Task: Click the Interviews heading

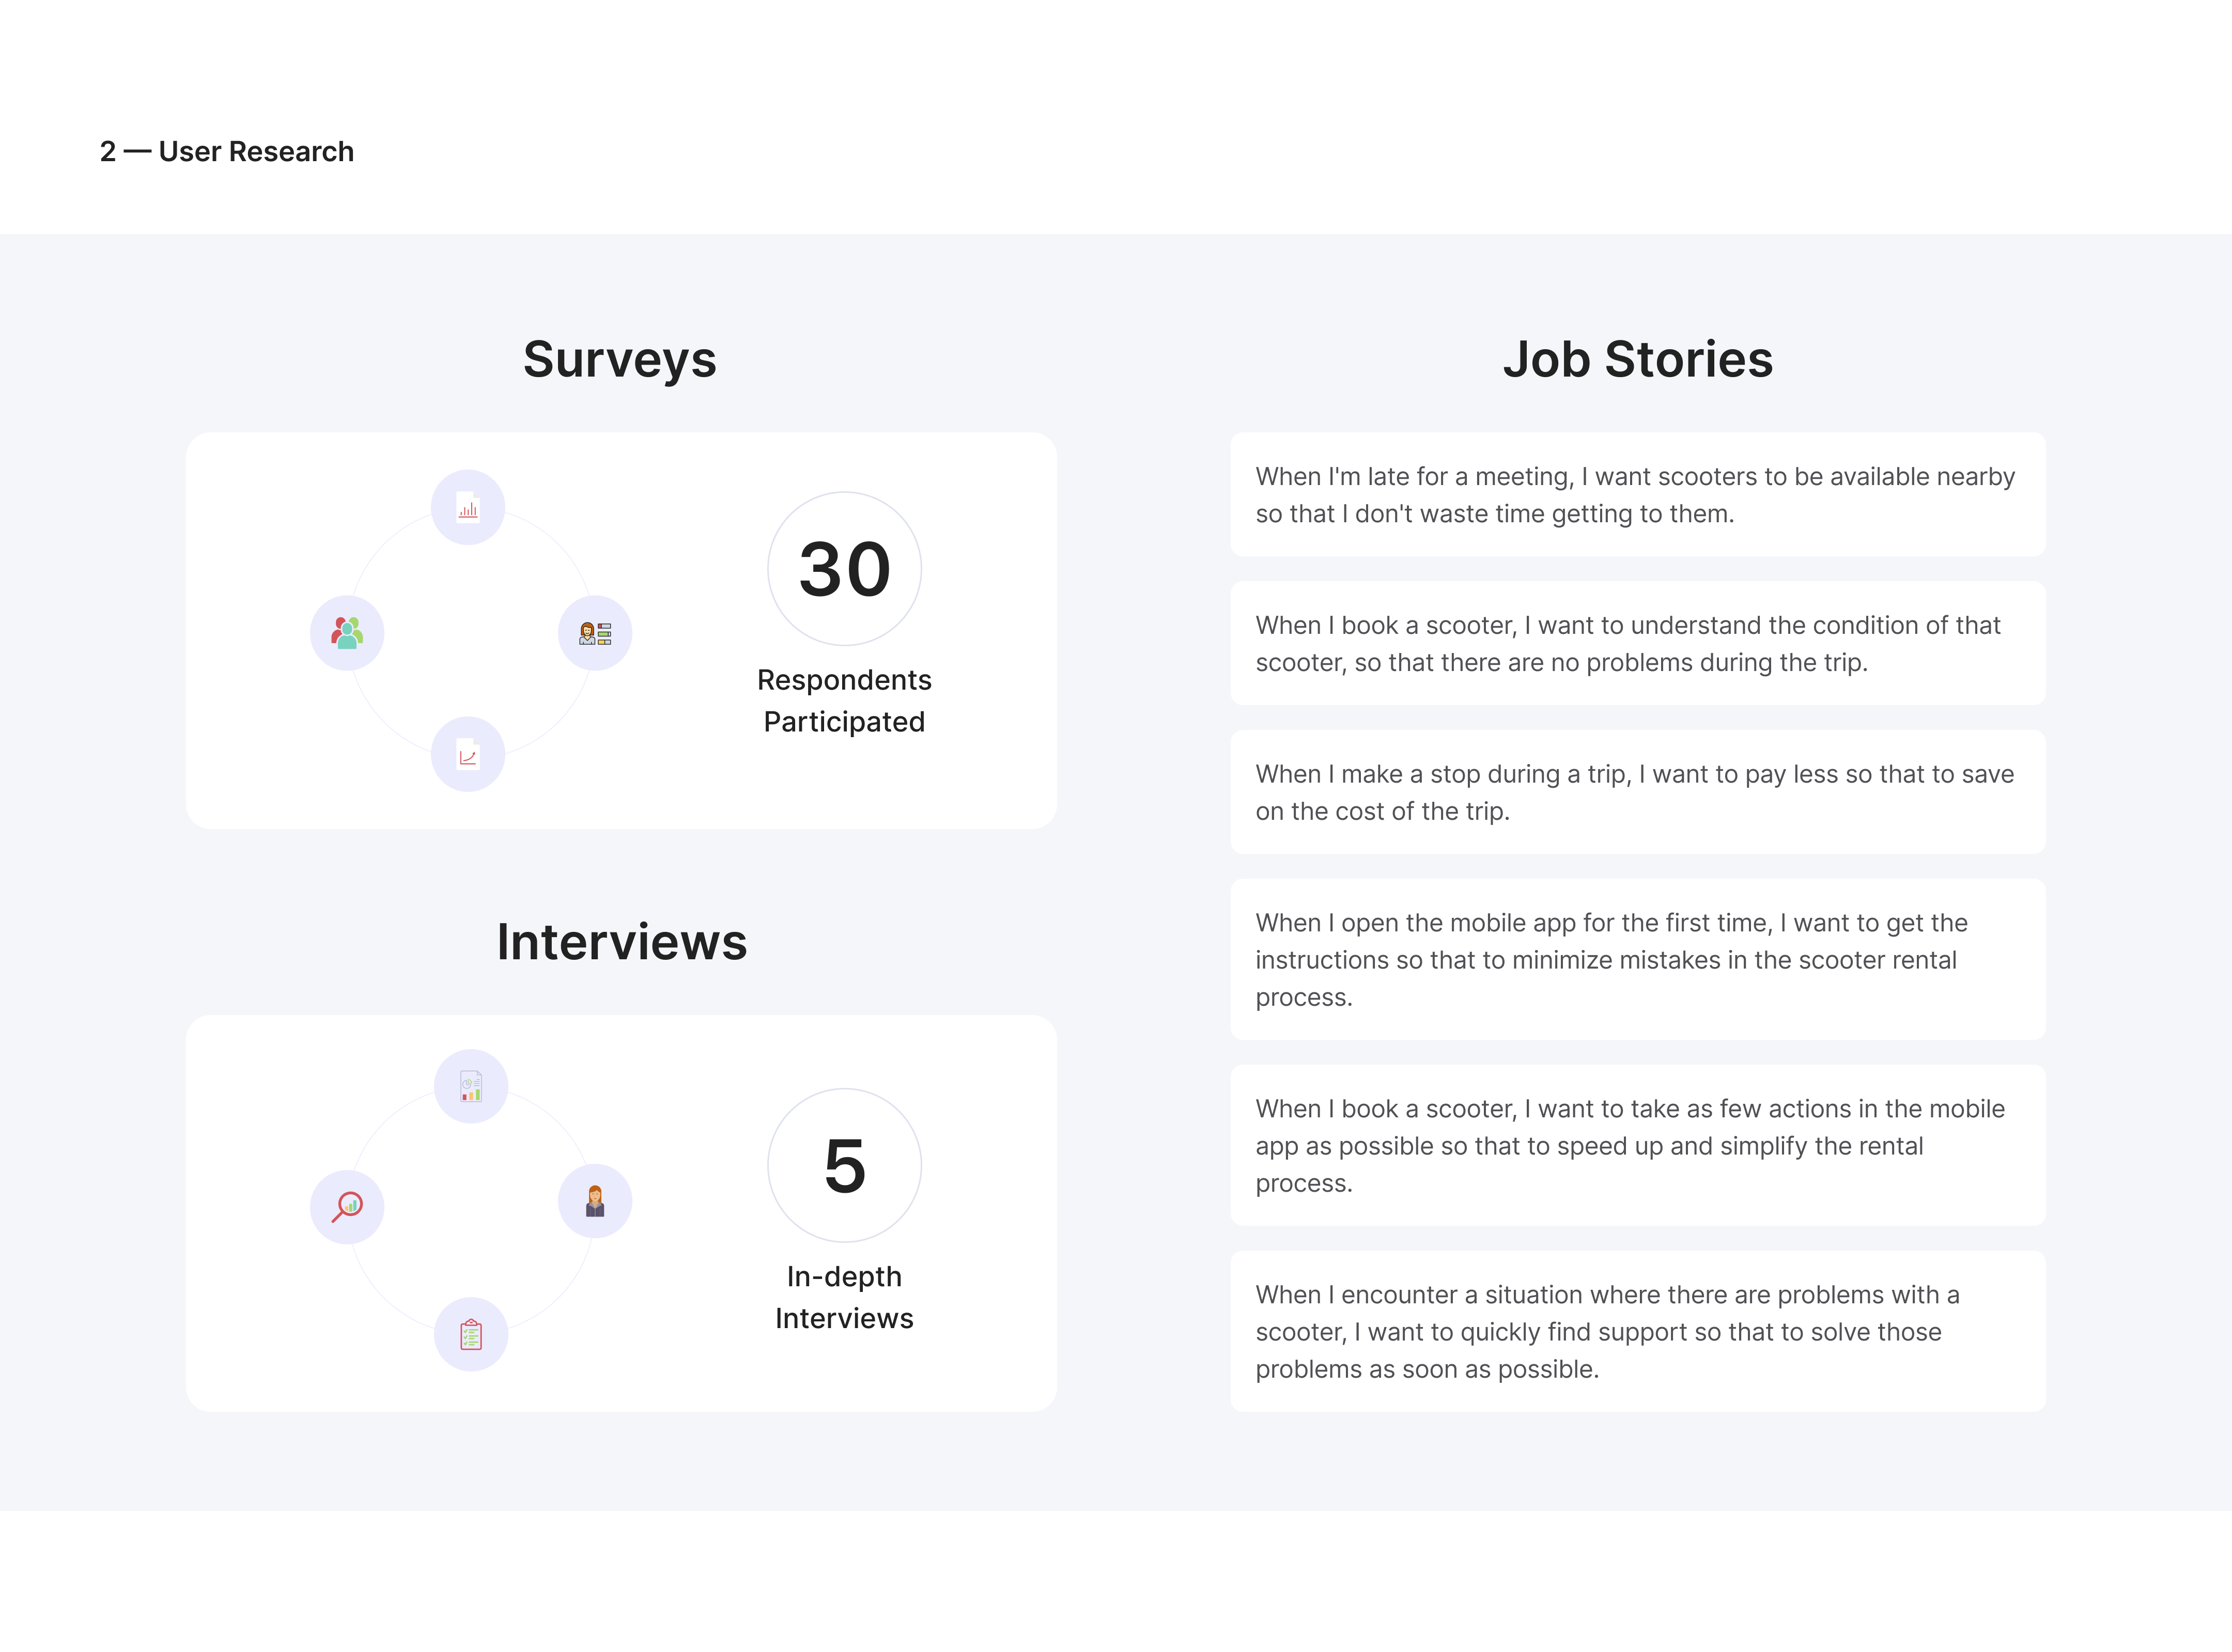Action: pos(622,942)
